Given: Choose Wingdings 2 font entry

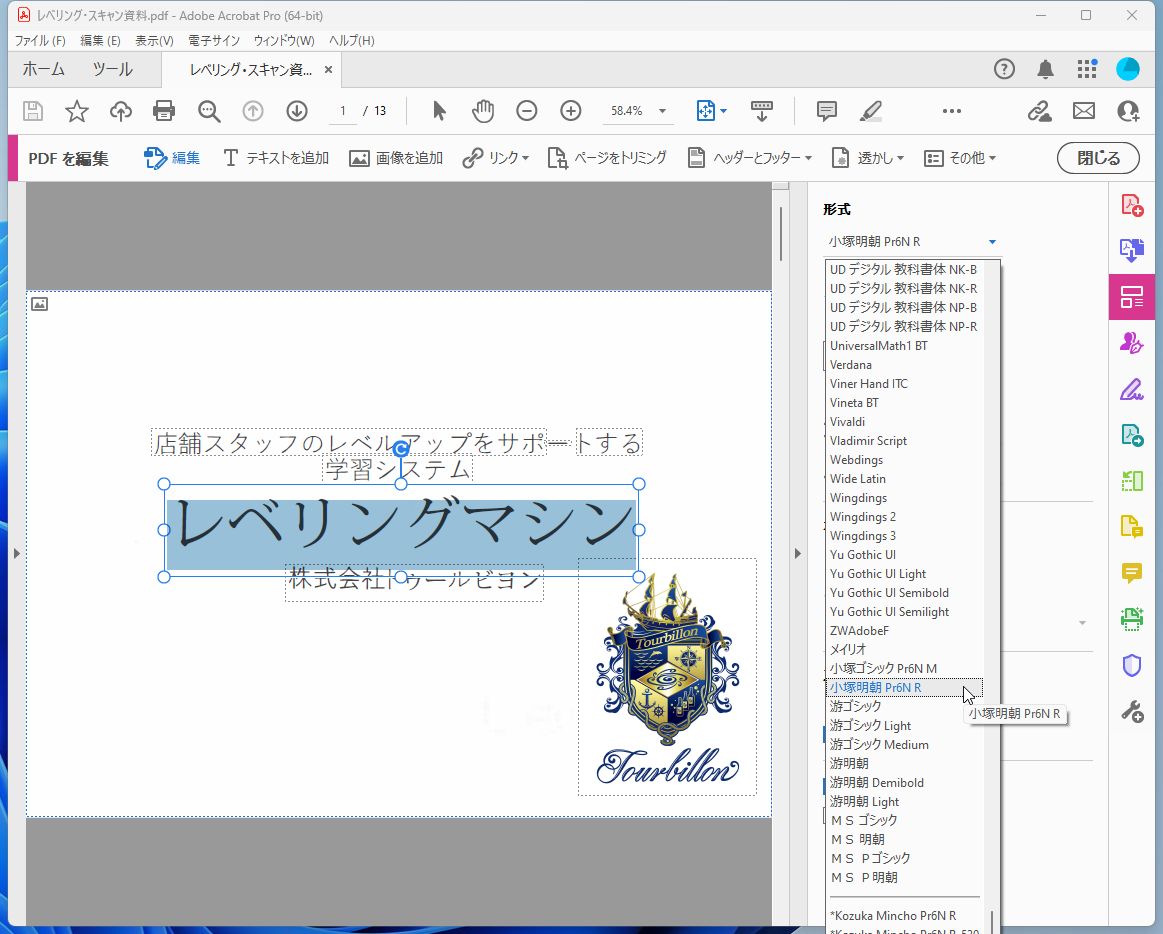Looking at the screenshot, I should 905,517.
